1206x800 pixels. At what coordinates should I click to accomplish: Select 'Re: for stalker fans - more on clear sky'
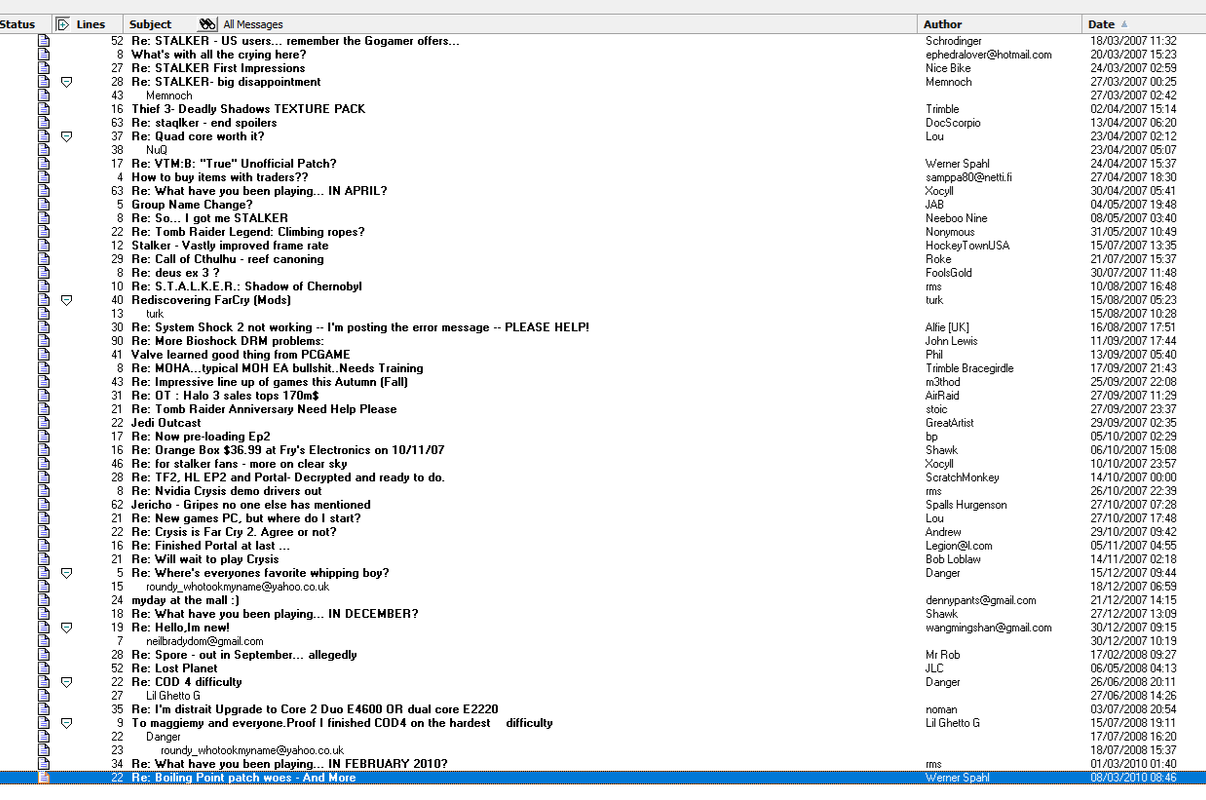click(240, 464)
